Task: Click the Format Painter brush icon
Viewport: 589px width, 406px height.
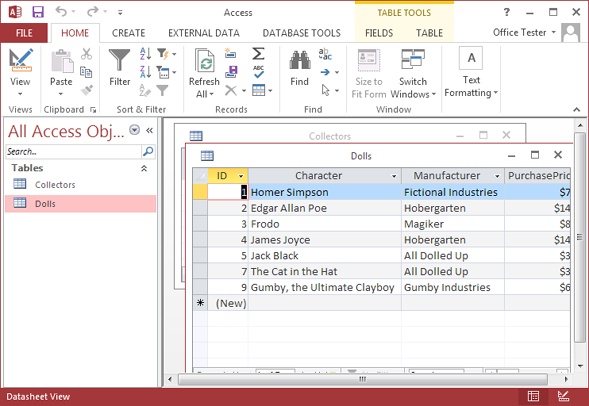Action: (x=86, y=90)
